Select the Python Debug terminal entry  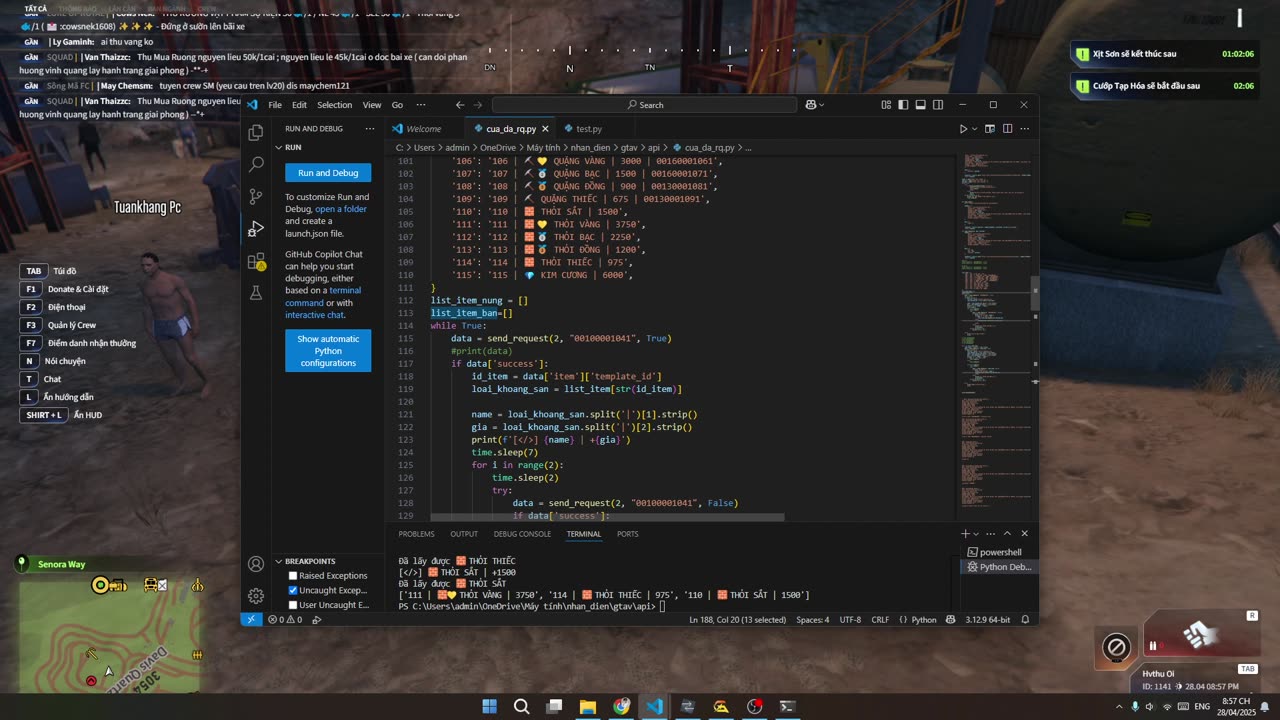[x=999, y=567]
